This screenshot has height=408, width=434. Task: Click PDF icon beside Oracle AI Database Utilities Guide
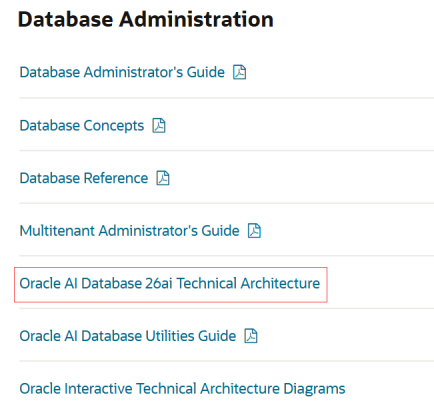(251, 336)
